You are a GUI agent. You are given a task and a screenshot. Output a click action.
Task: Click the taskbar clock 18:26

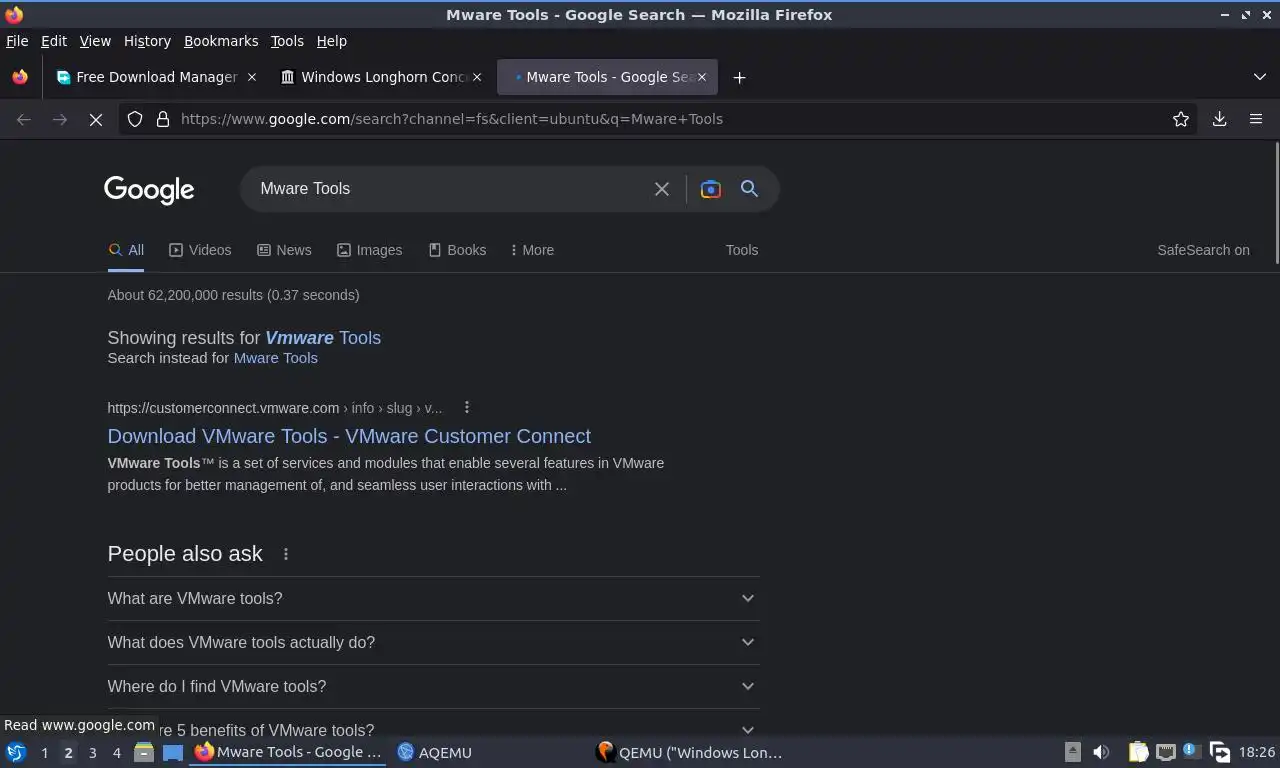(x=1257, y=752)
